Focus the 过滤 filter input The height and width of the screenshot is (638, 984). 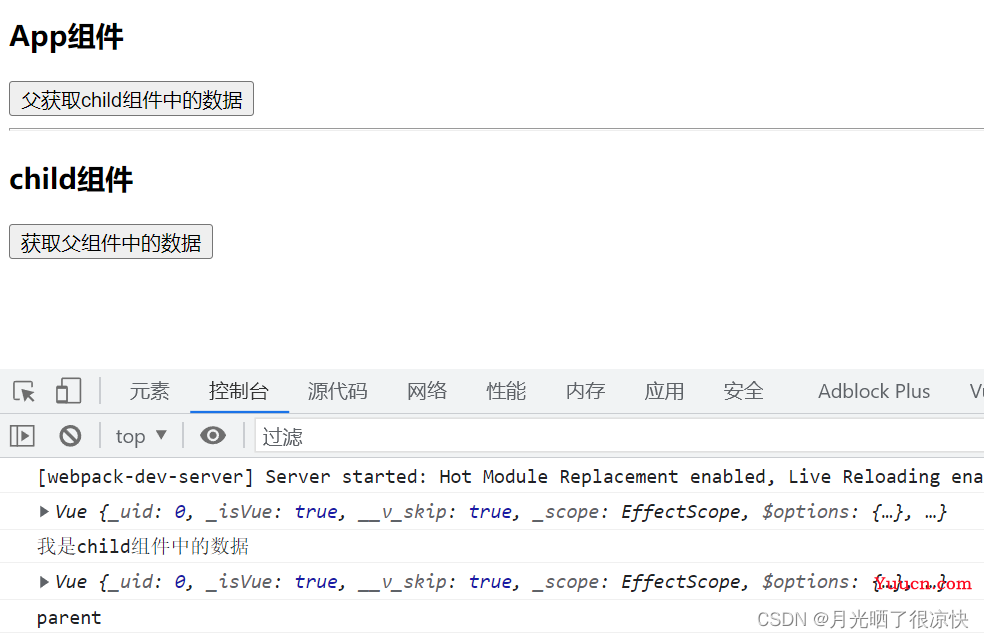point(619,436)
